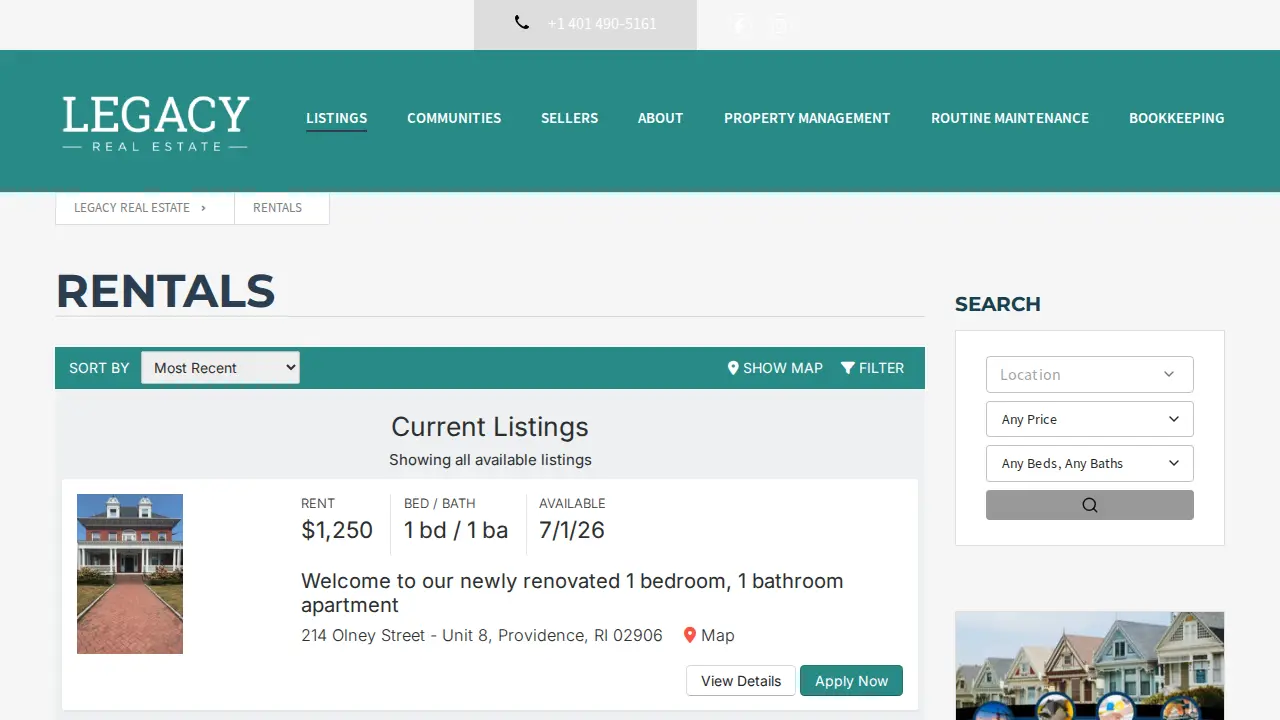The image size is (1280, 720).
Task: Click the Legacy Real Estate breadcrumb link
Action: click(x=132, y=208)
